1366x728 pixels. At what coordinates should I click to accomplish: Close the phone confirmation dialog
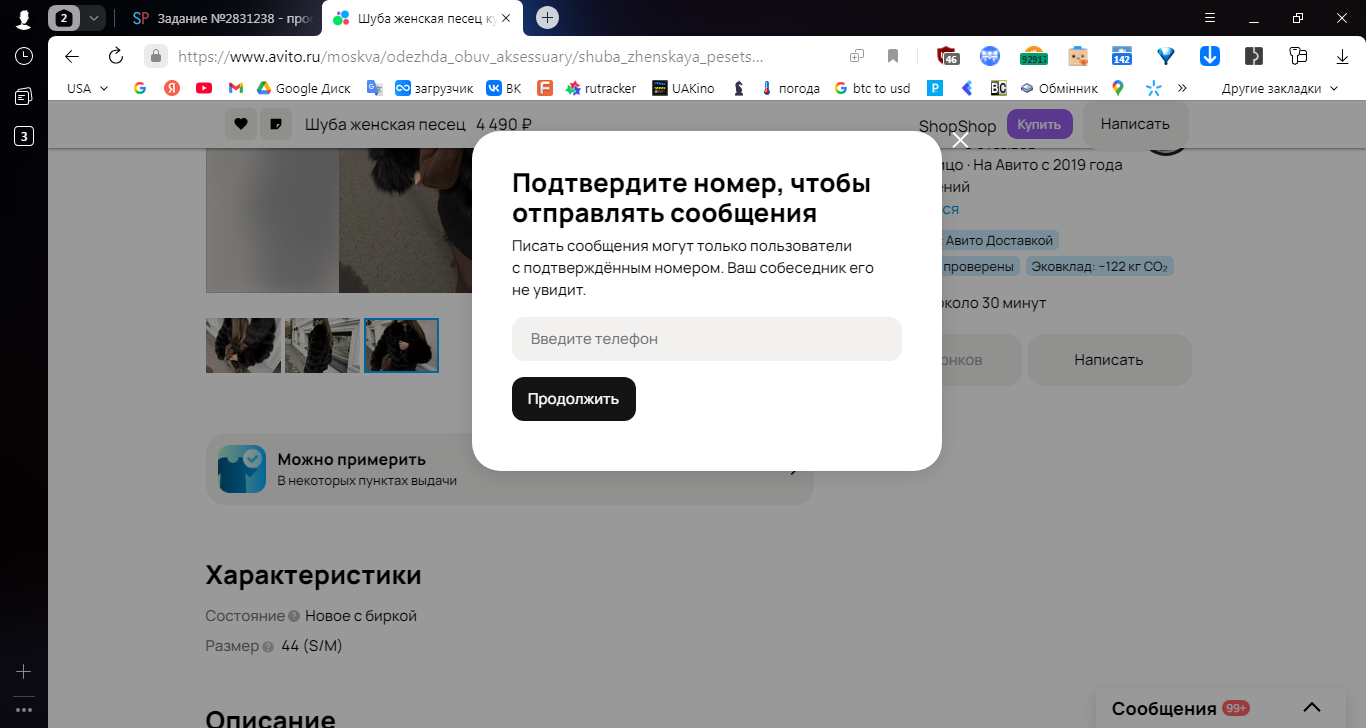961,139
